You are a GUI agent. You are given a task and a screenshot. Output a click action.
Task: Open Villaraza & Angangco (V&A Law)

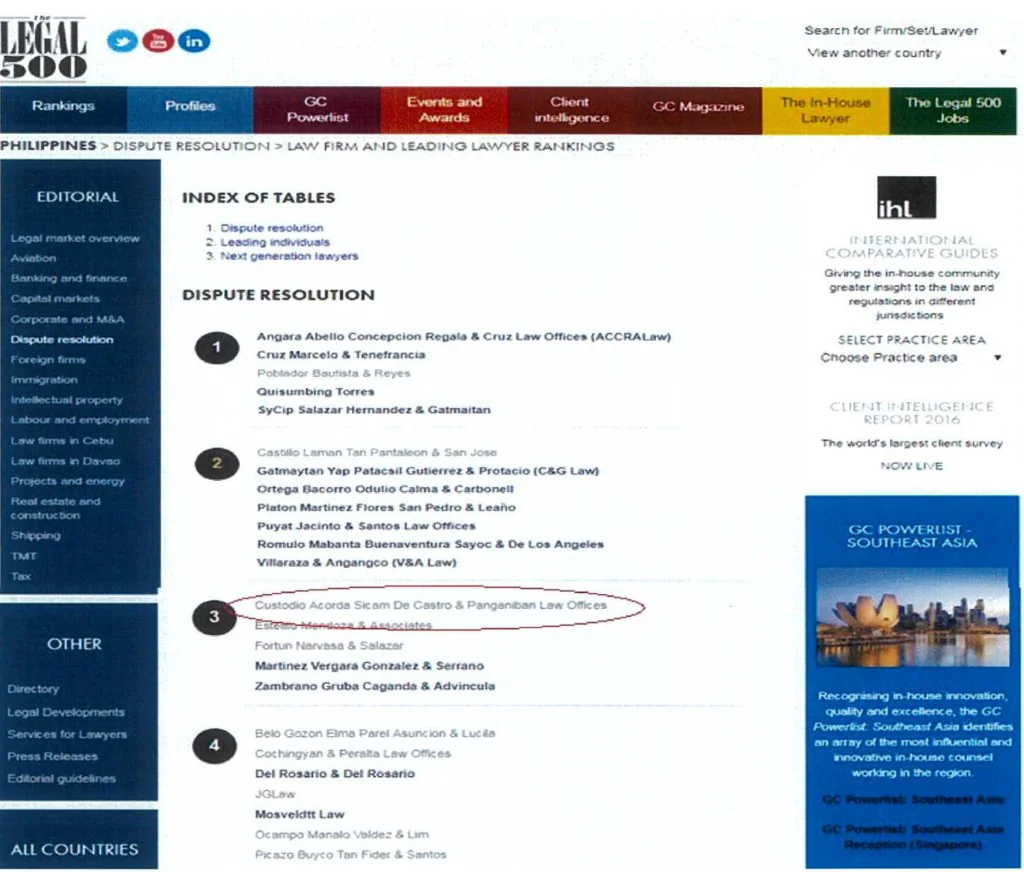357,562
